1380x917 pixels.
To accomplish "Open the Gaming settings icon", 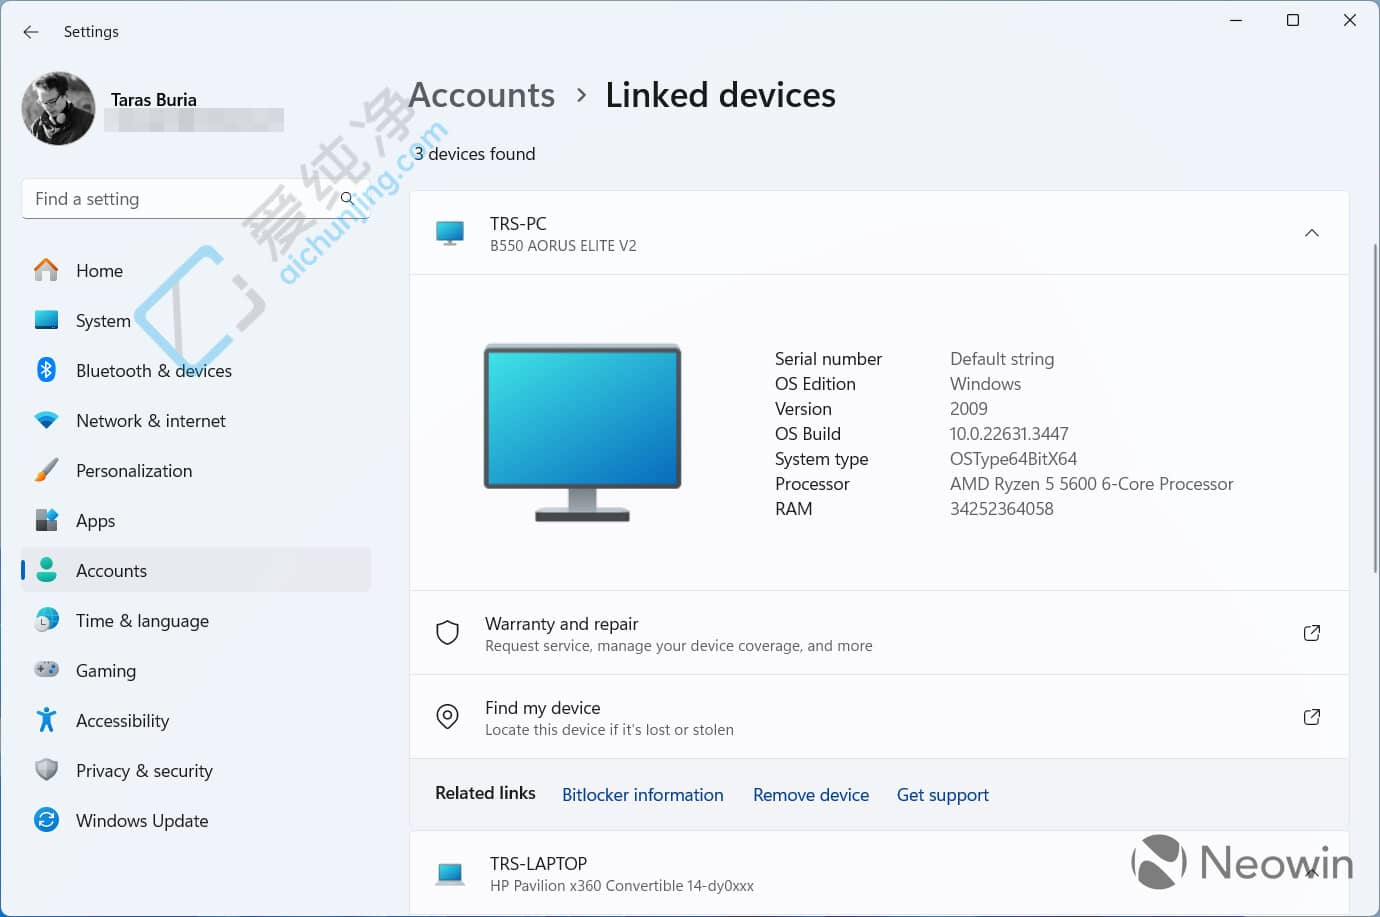I will coord(46,670).
